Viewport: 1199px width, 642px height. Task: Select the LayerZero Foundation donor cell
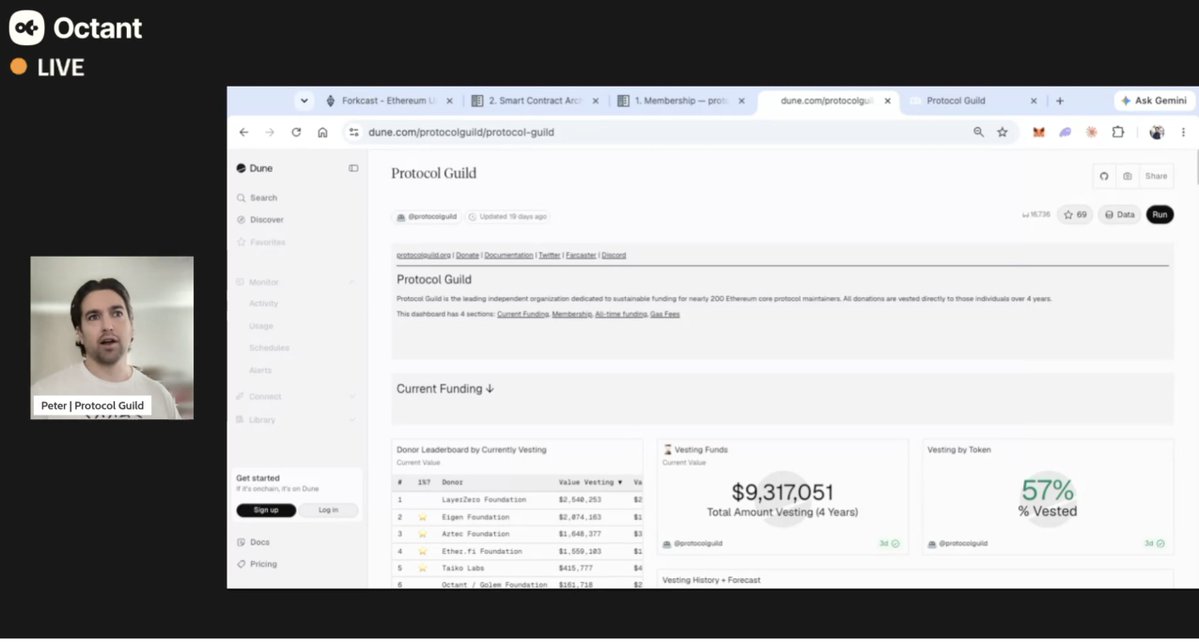click(484, 500)
